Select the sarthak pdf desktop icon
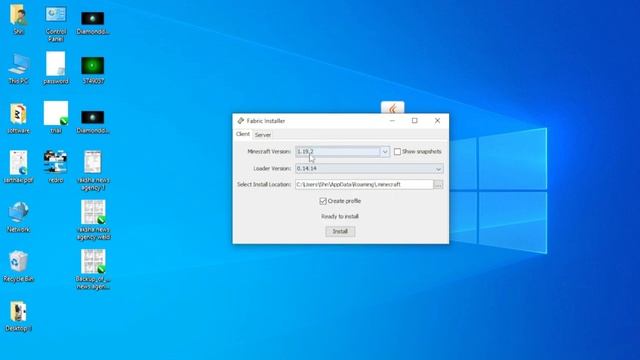 tap(18, 167)
